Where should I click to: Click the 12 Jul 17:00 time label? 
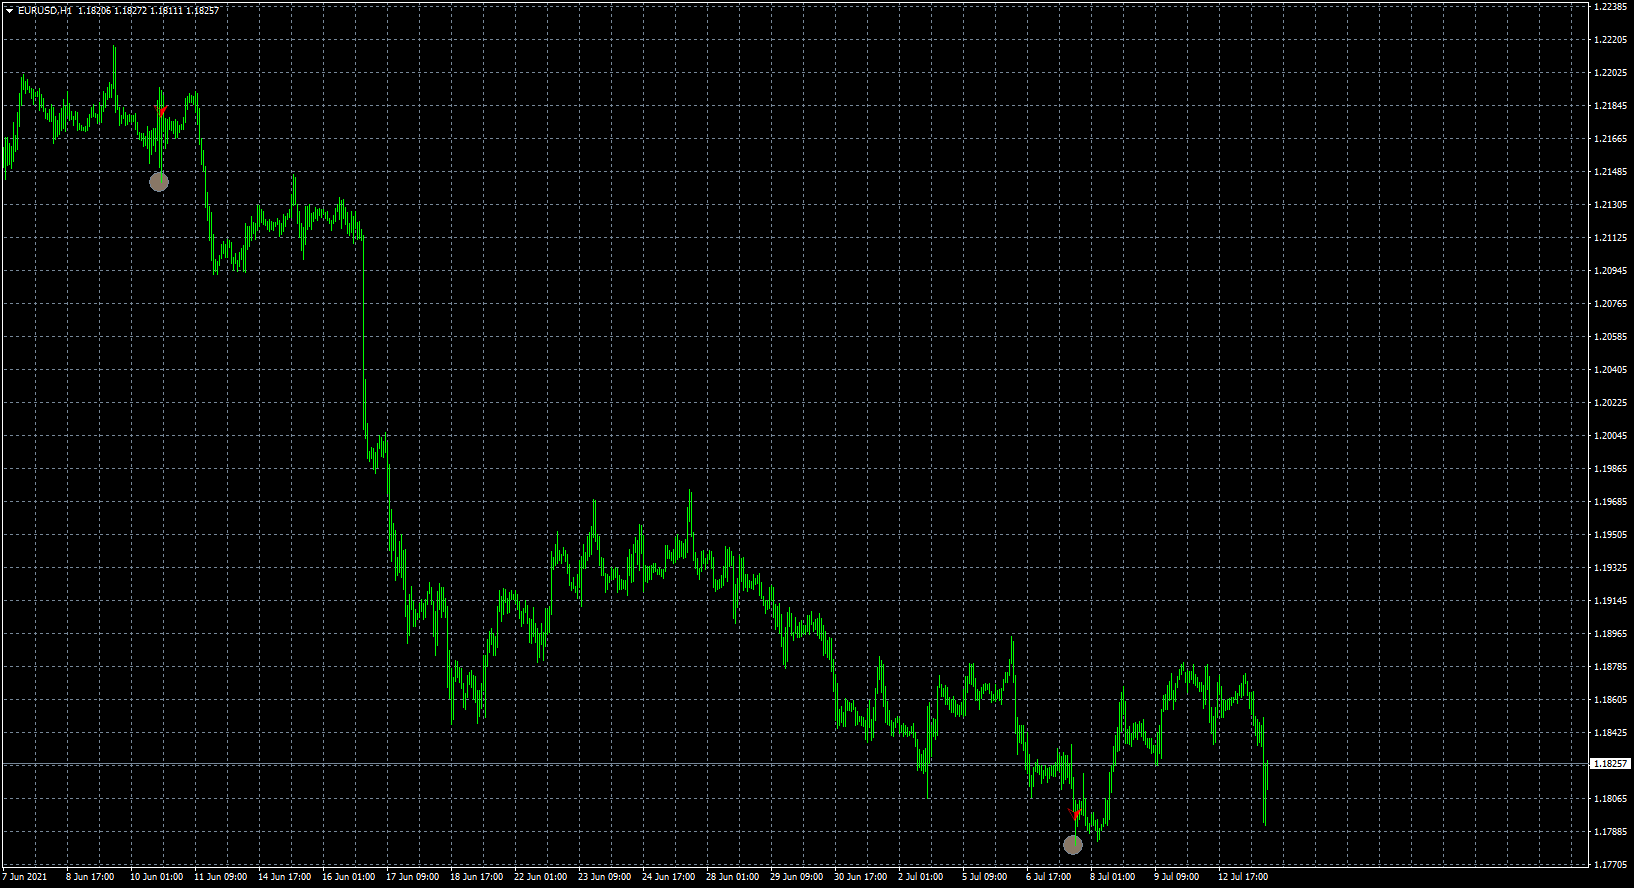[x=1243, y=877]
